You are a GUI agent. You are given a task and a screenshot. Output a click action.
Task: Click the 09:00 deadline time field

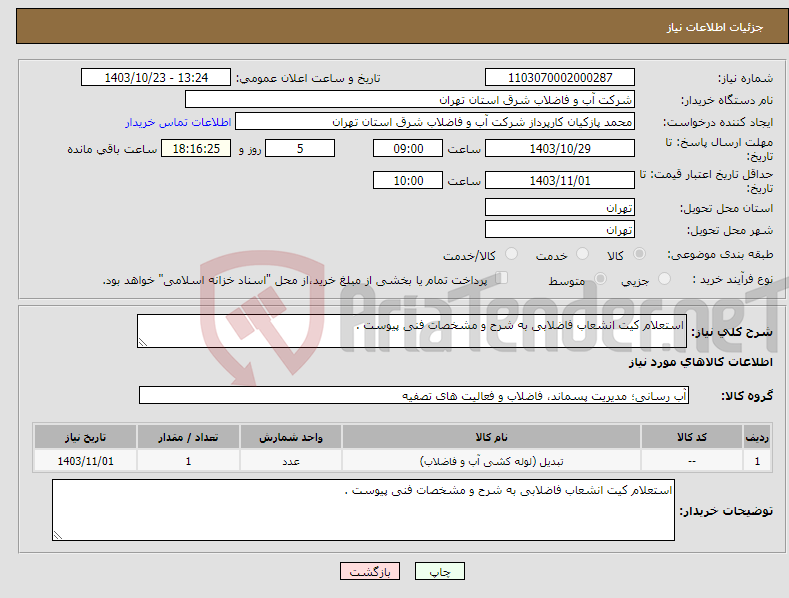tap(408, 148)
